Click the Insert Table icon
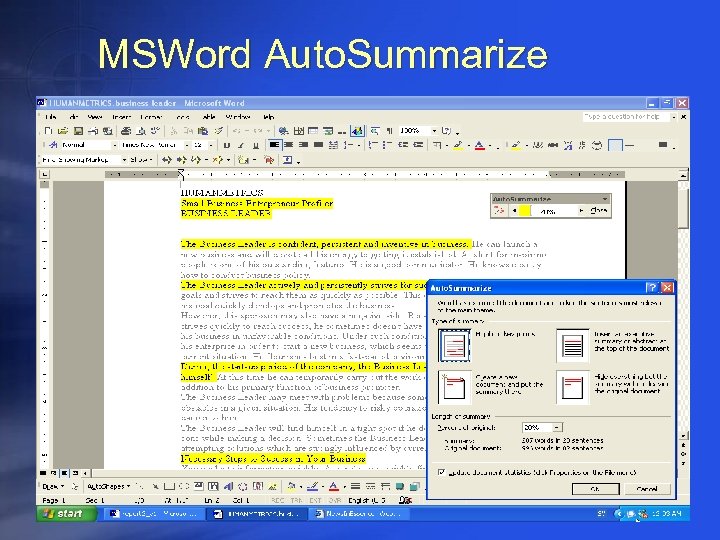720x540 pixels. pos(313,131)
